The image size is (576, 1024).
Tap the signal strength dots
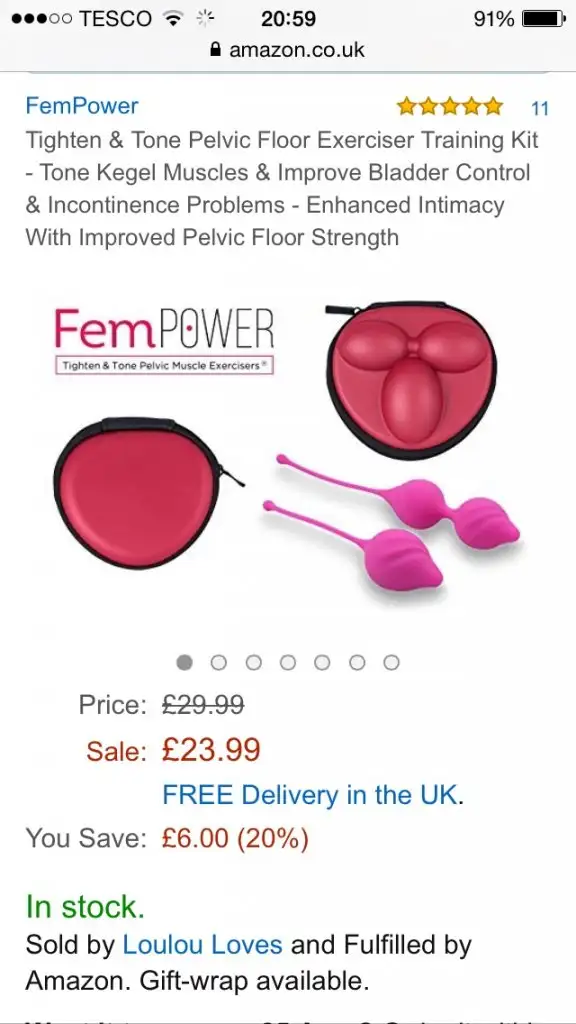pos(41,19)
